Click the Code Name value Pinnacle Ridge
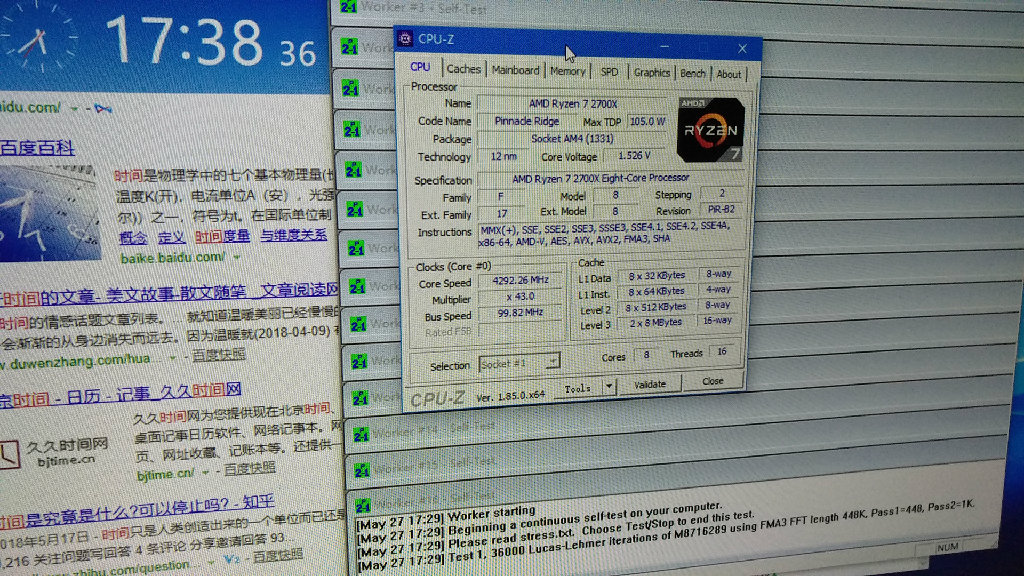Viewport: 1024px width, 576px height. coord(526,121)
